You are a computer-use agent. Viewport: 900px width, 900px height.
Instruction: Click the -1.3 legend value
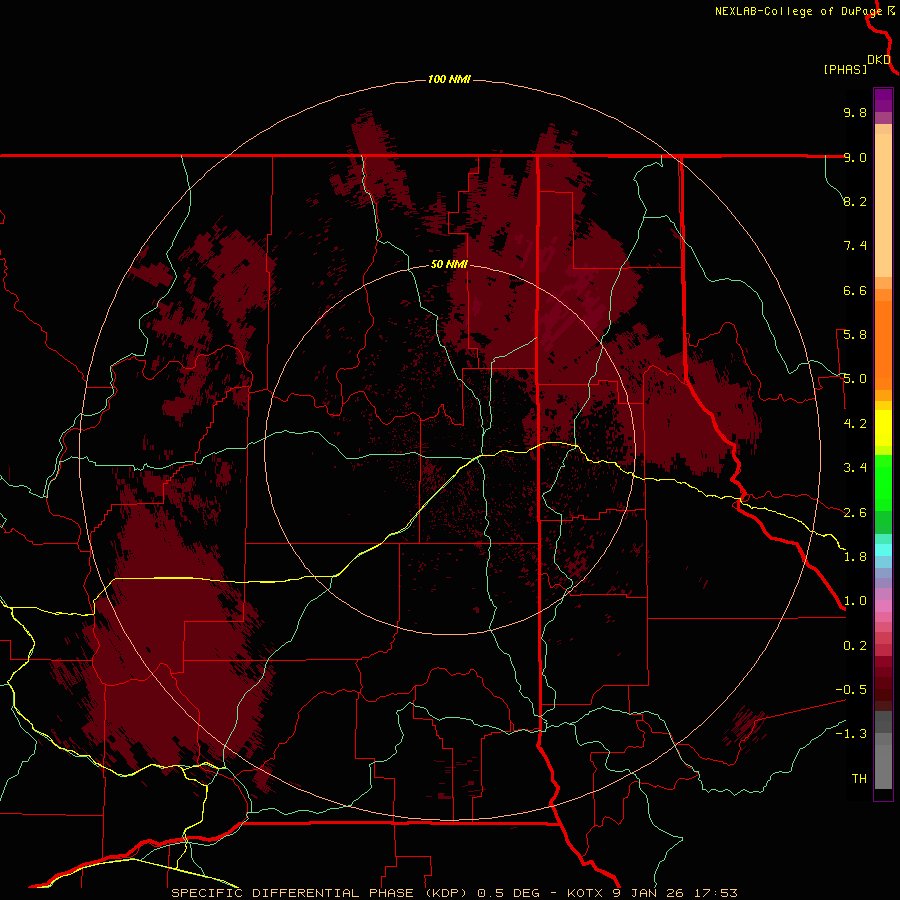(x=851, y=734)
